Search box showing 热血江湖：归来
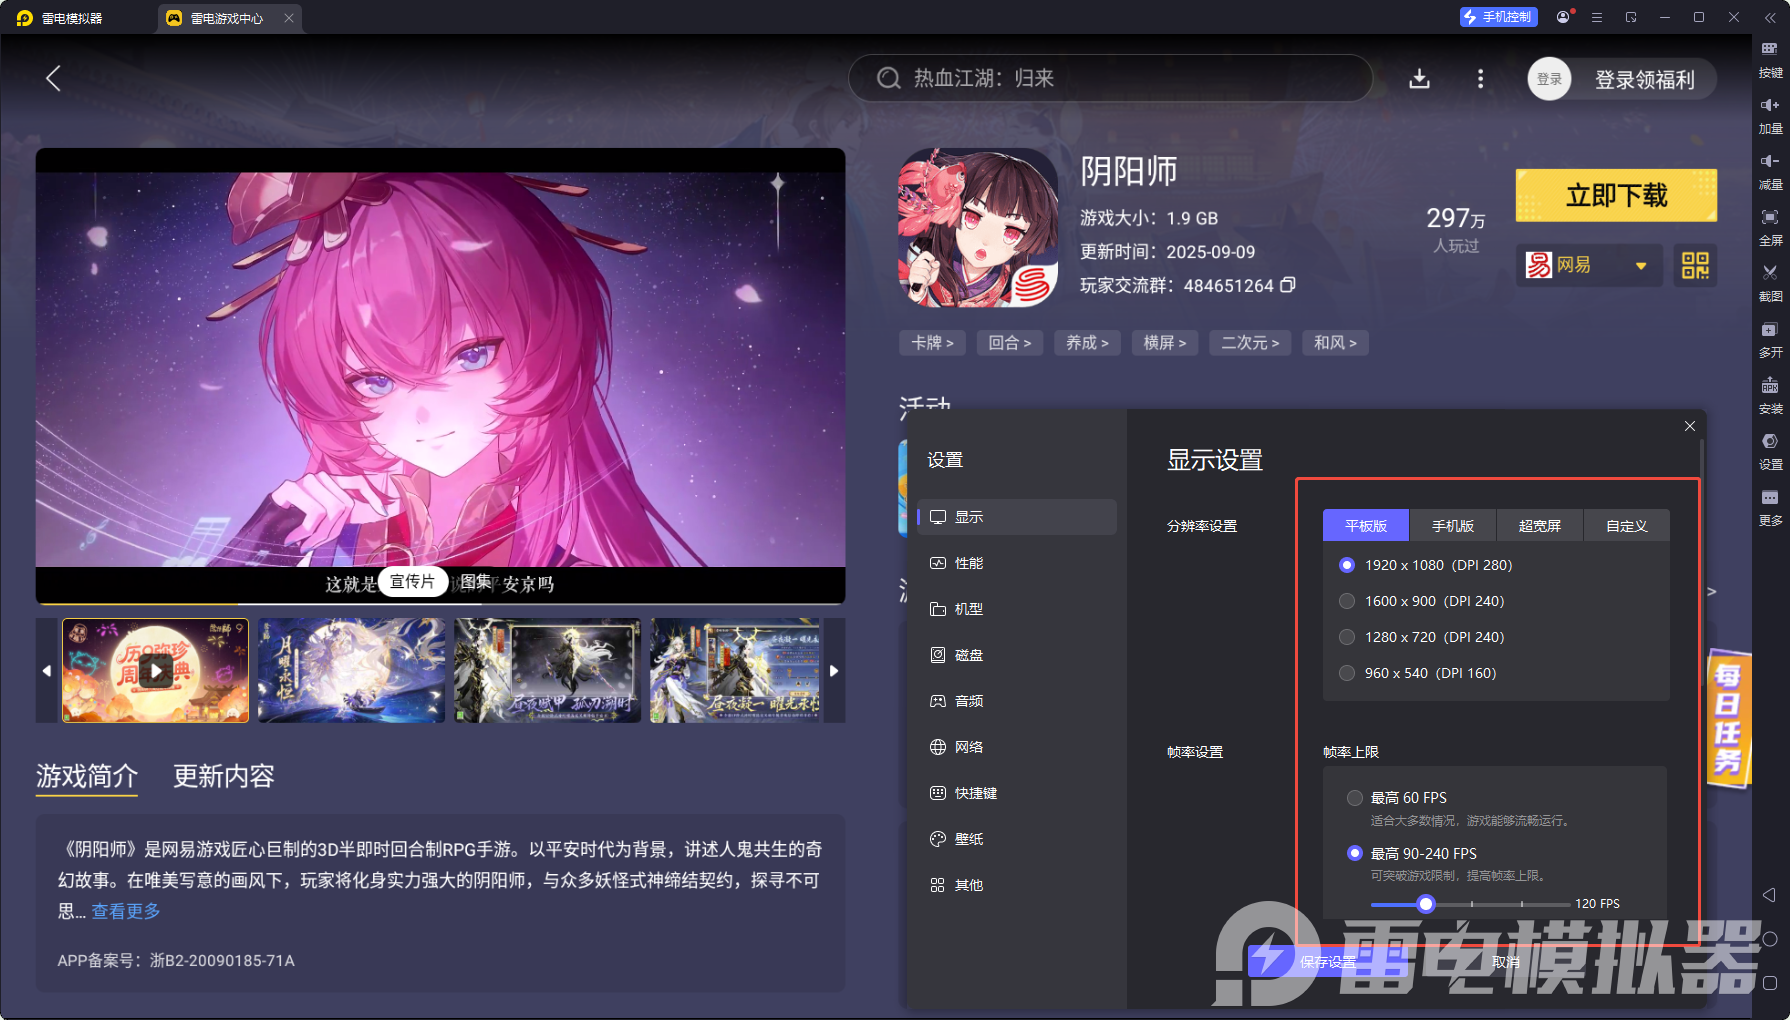The height and width of the screenshot is (1020, 1790). click(x=1110, y=78)
